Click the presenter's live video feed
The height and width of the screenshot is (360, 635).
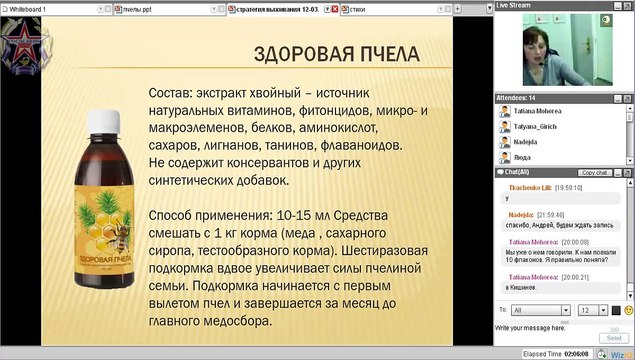[x=567, y=49]
